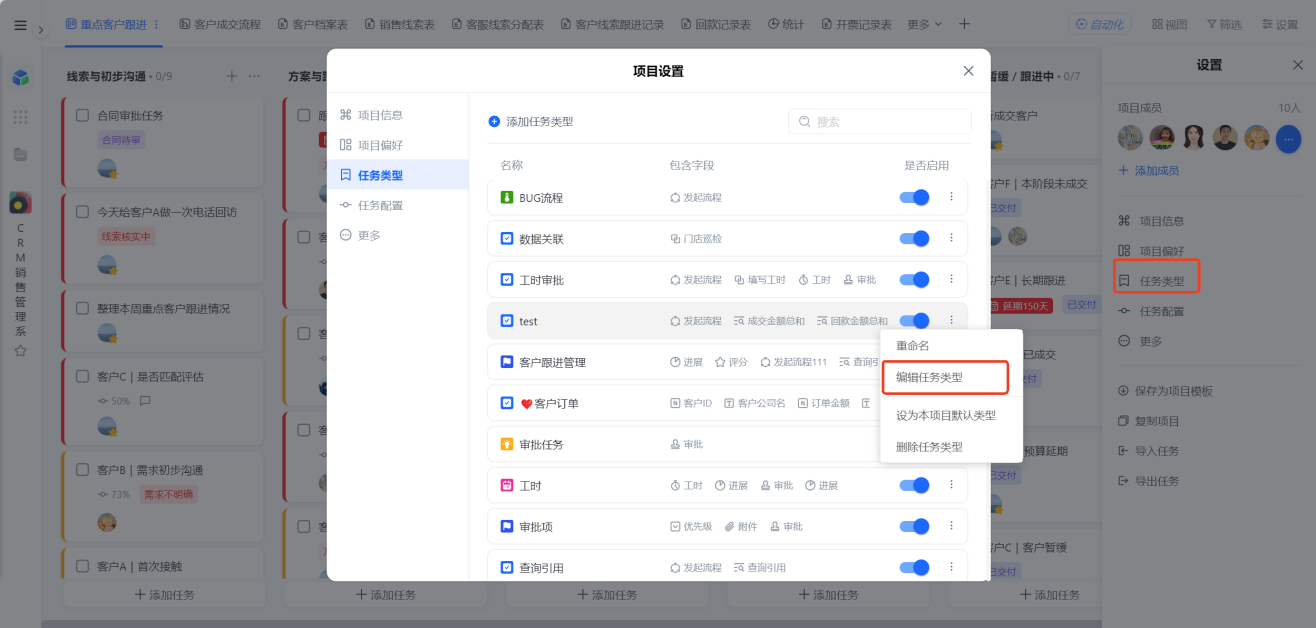1316x628 pixels.
Task: Star the CRM project in sidebar
Action: pos(20,351)
